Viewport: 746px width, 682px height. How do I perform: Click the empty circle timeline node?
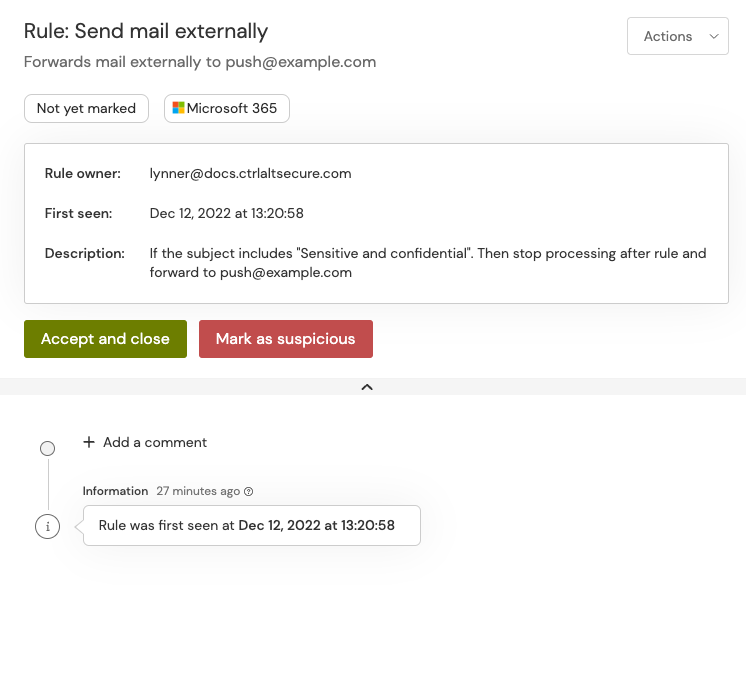(x=47, y=448)
